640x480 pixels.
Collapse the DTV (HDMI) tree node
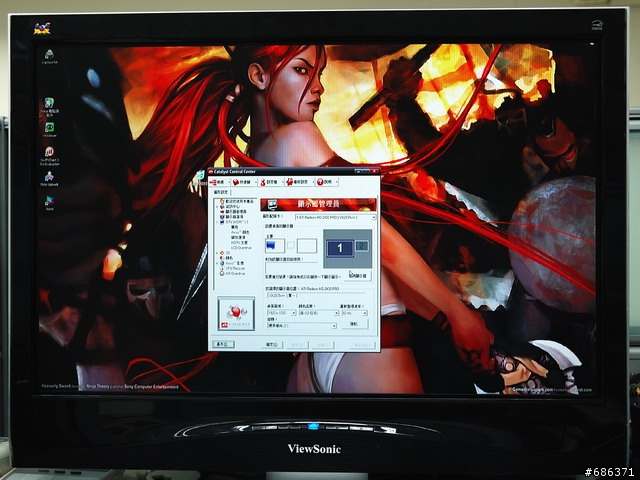[x=217, y=222]
